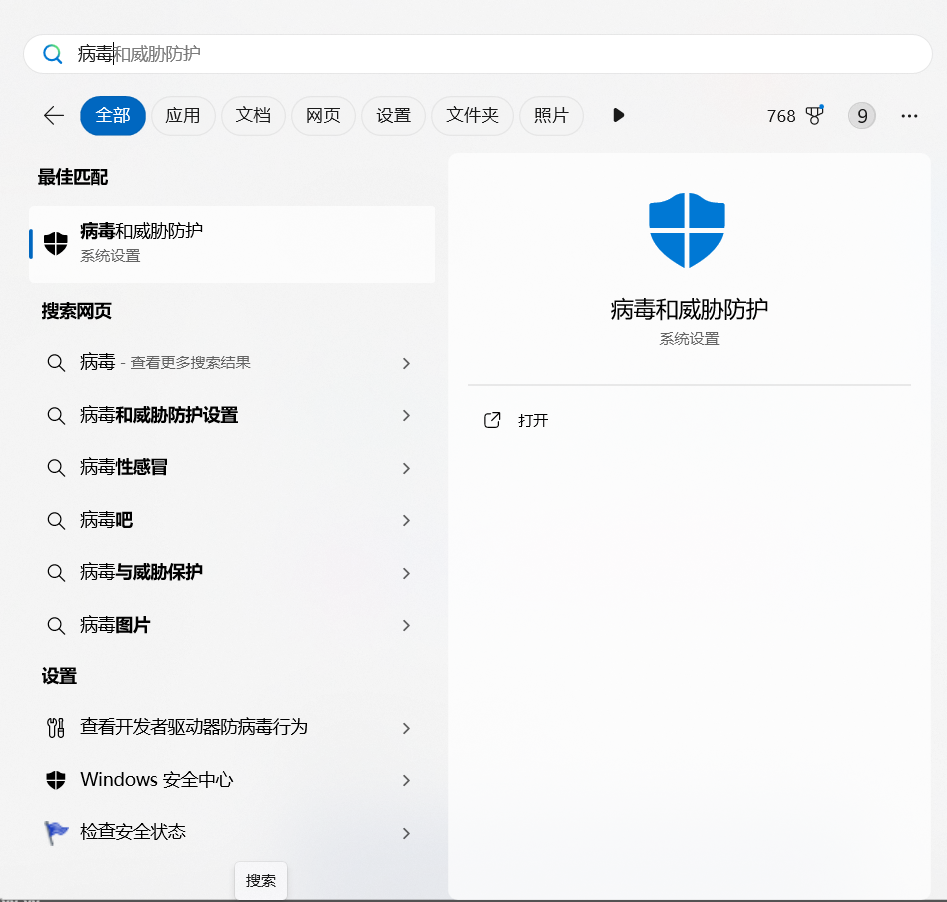Click the Windows 安全中心 settings text
Viewport: 947px width, 902px height.
(157, 780)
